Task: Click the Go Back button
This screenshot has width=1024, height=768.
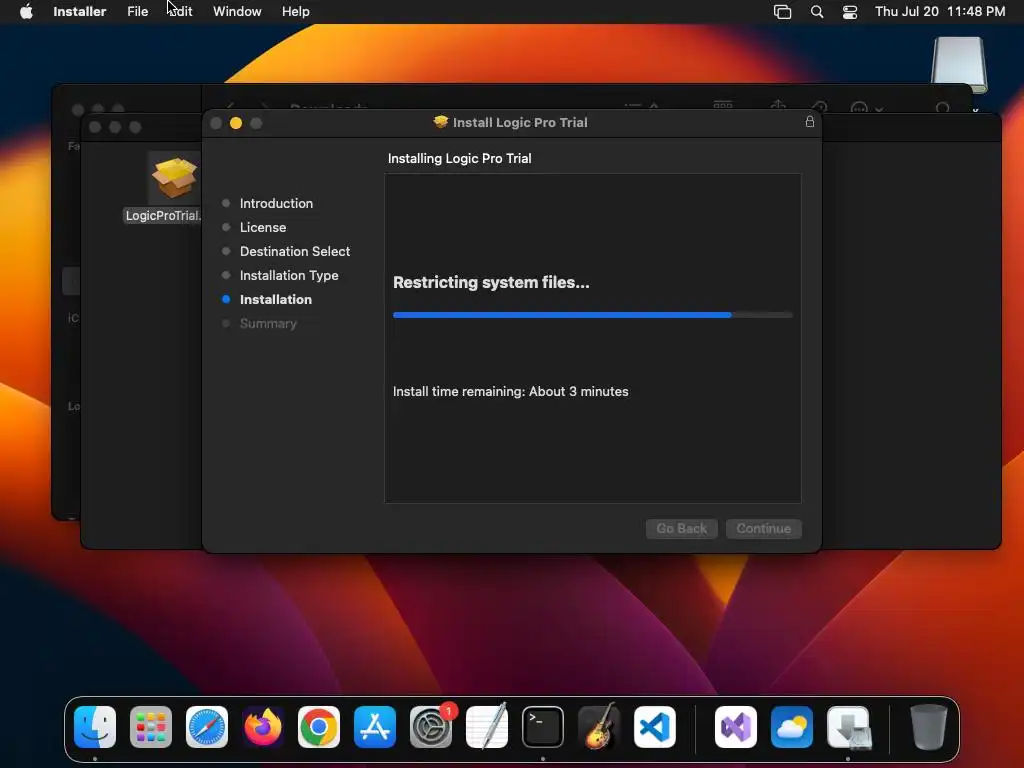Action: click(x=682, y=528)
